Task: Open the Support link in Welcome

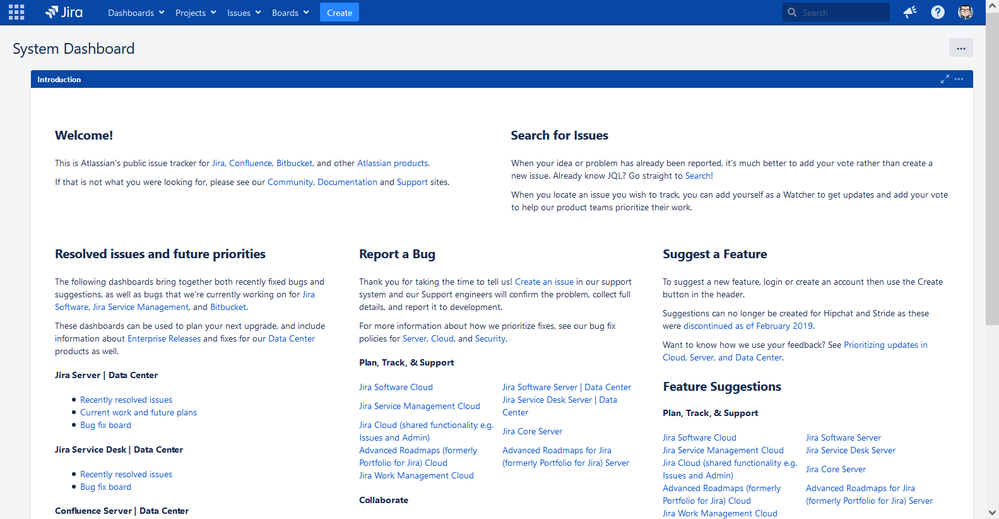Action: [x=412, y=182]
